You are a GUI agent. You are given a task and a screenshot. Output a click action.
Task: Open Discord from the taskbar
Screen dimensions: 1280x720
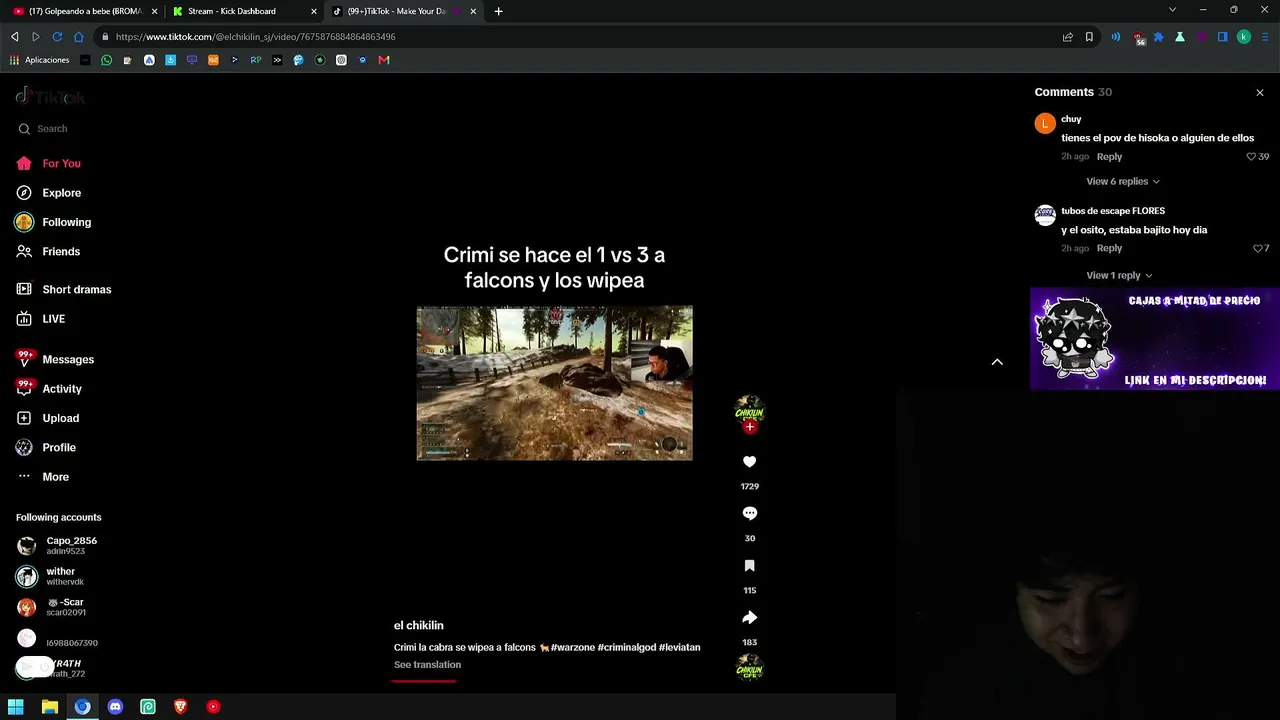point(115,707)
